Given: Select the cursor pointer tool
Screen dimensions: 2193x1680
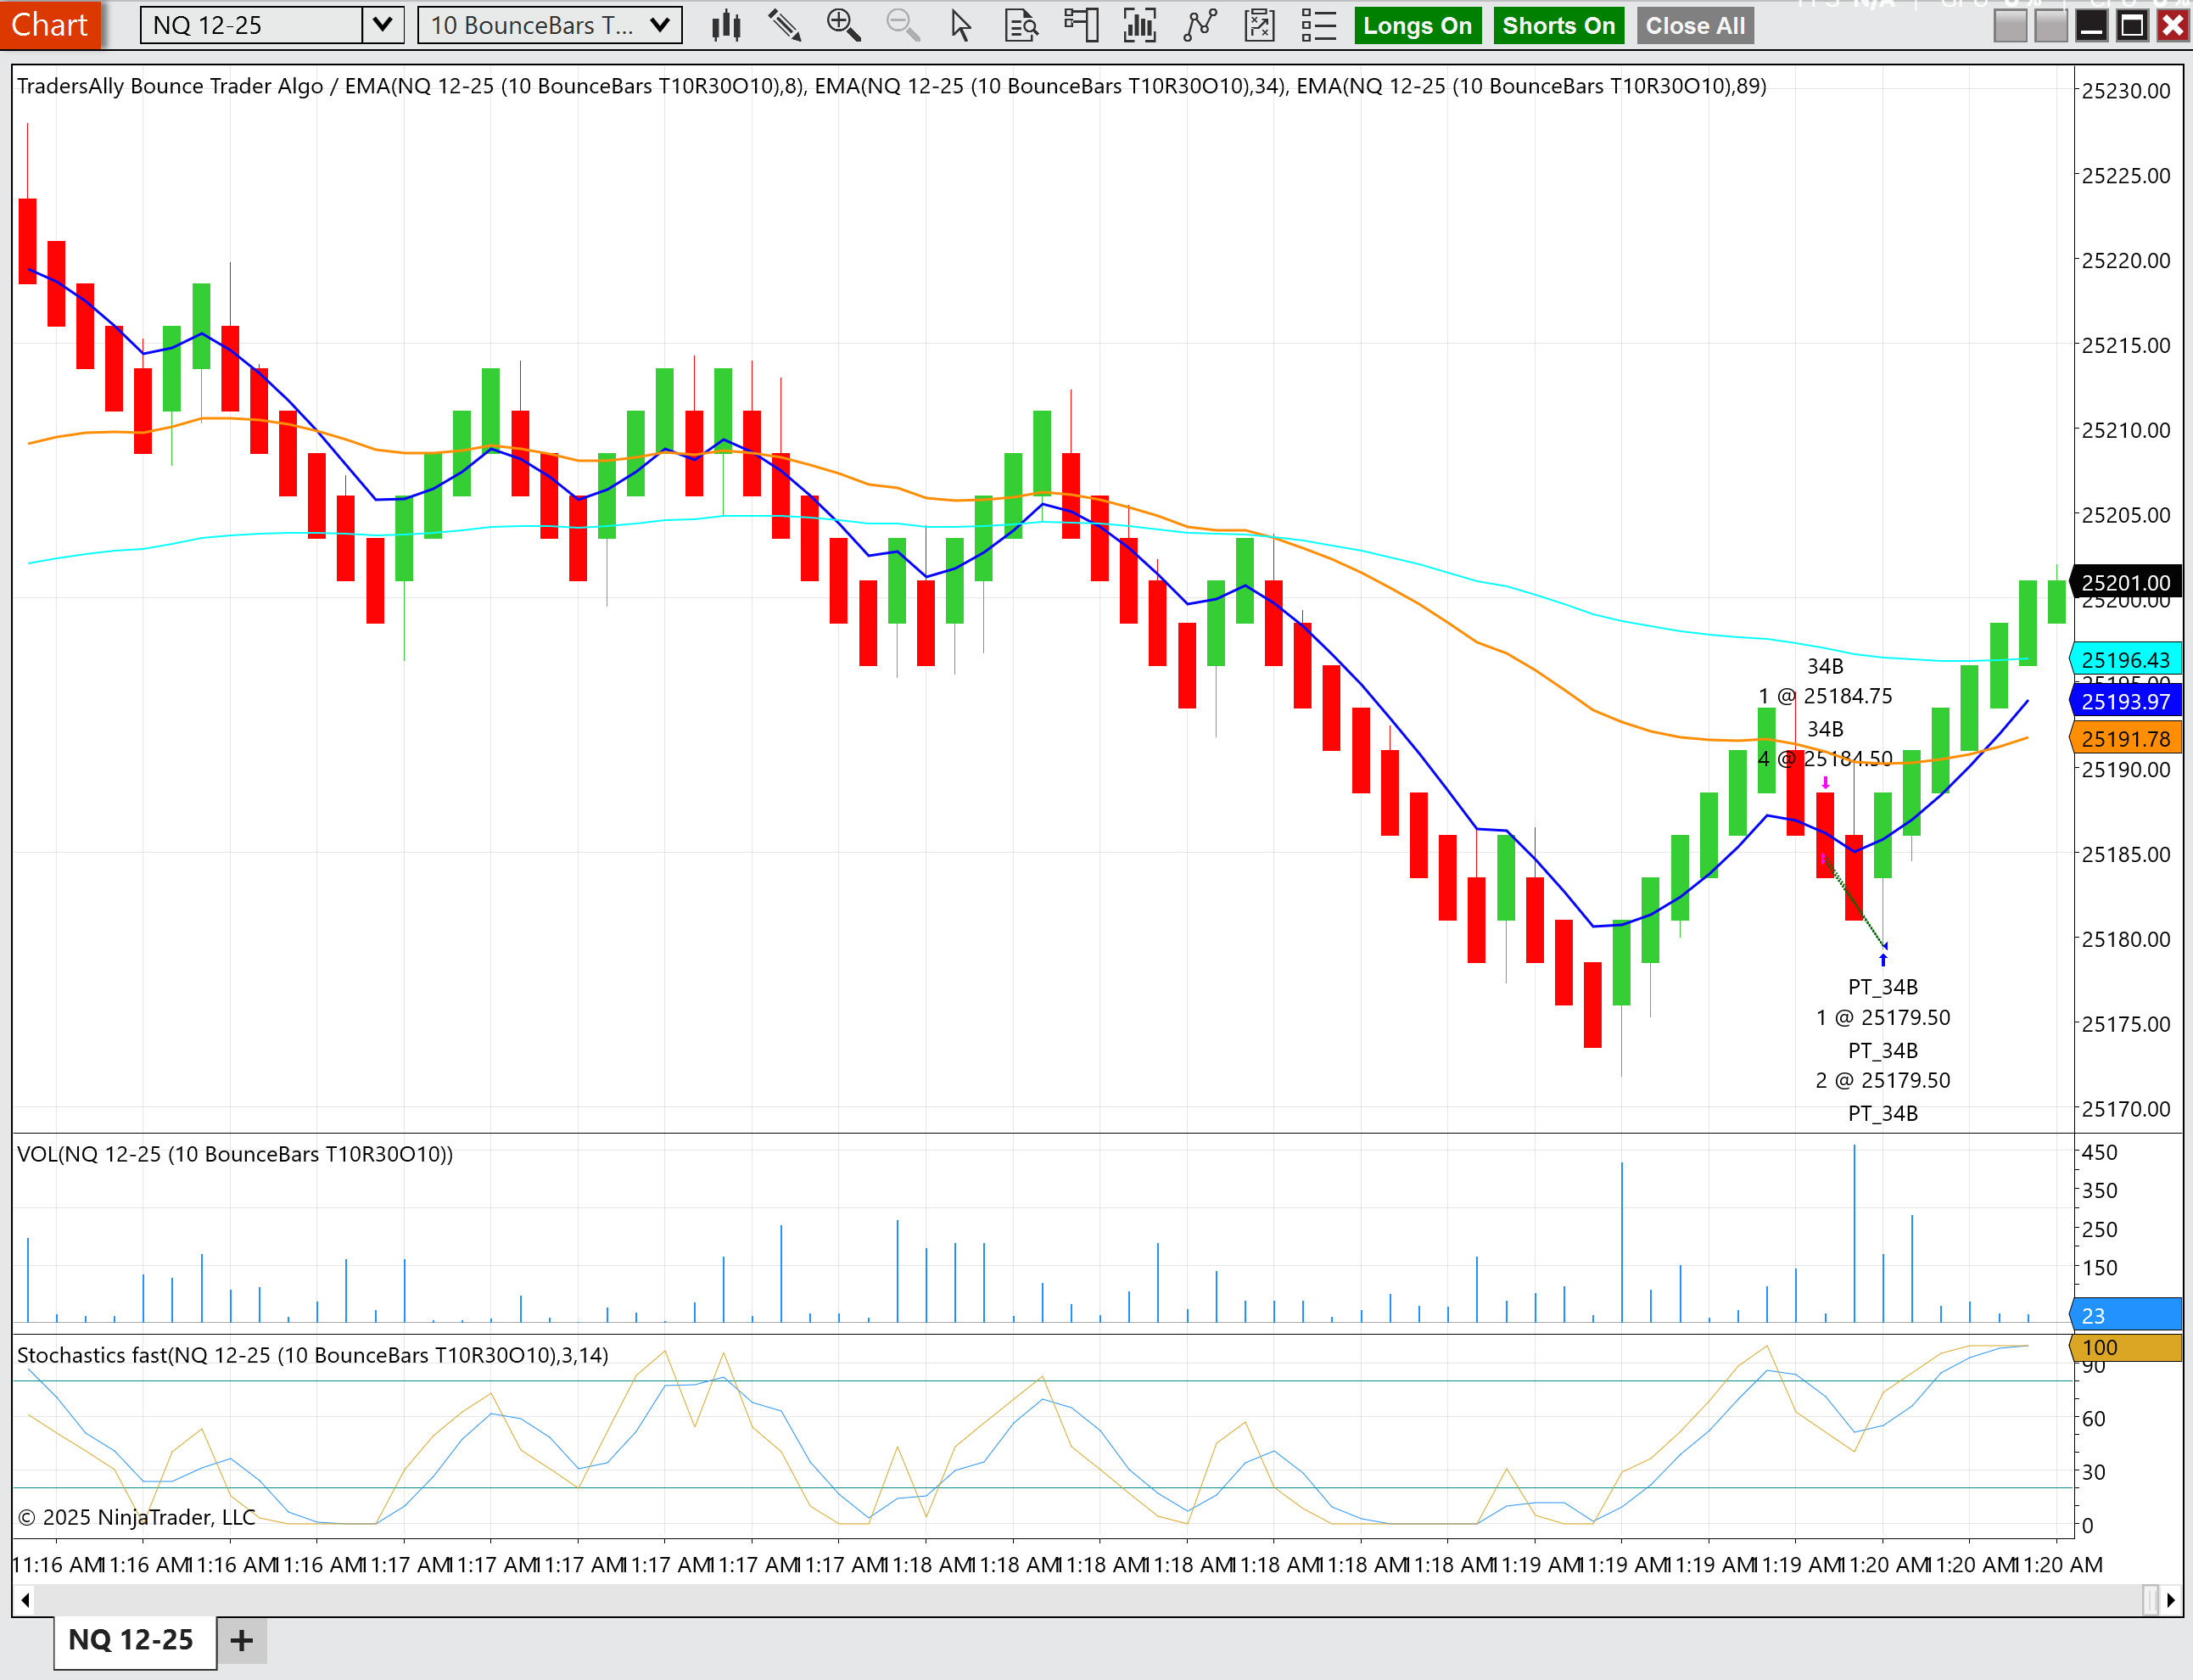Looking at the screenshot, I should 960,26.
